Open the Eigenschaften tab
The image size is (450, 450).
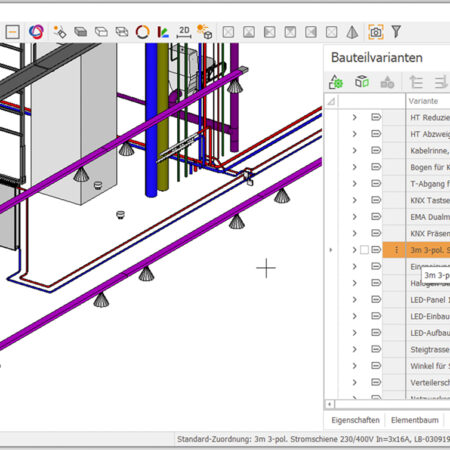tap(355, 420)
